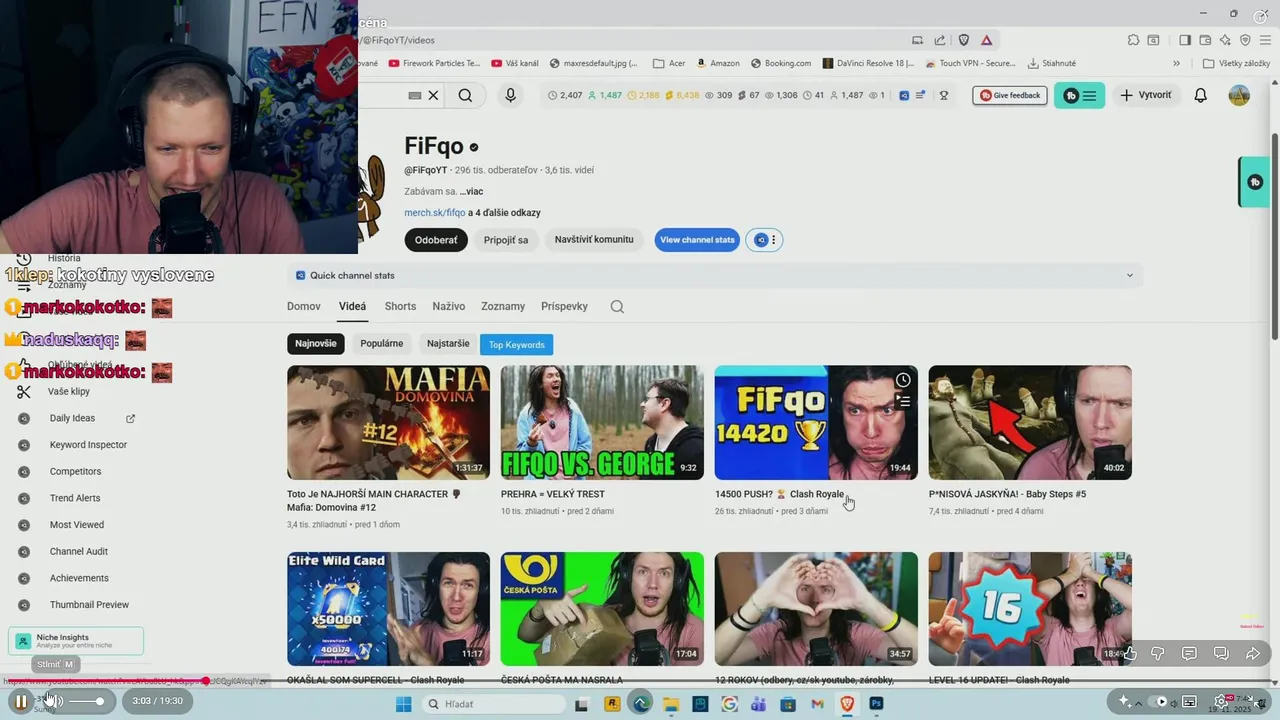Select the Najstaršie filter chip
1280x720 pixels.
coord(448,344)
